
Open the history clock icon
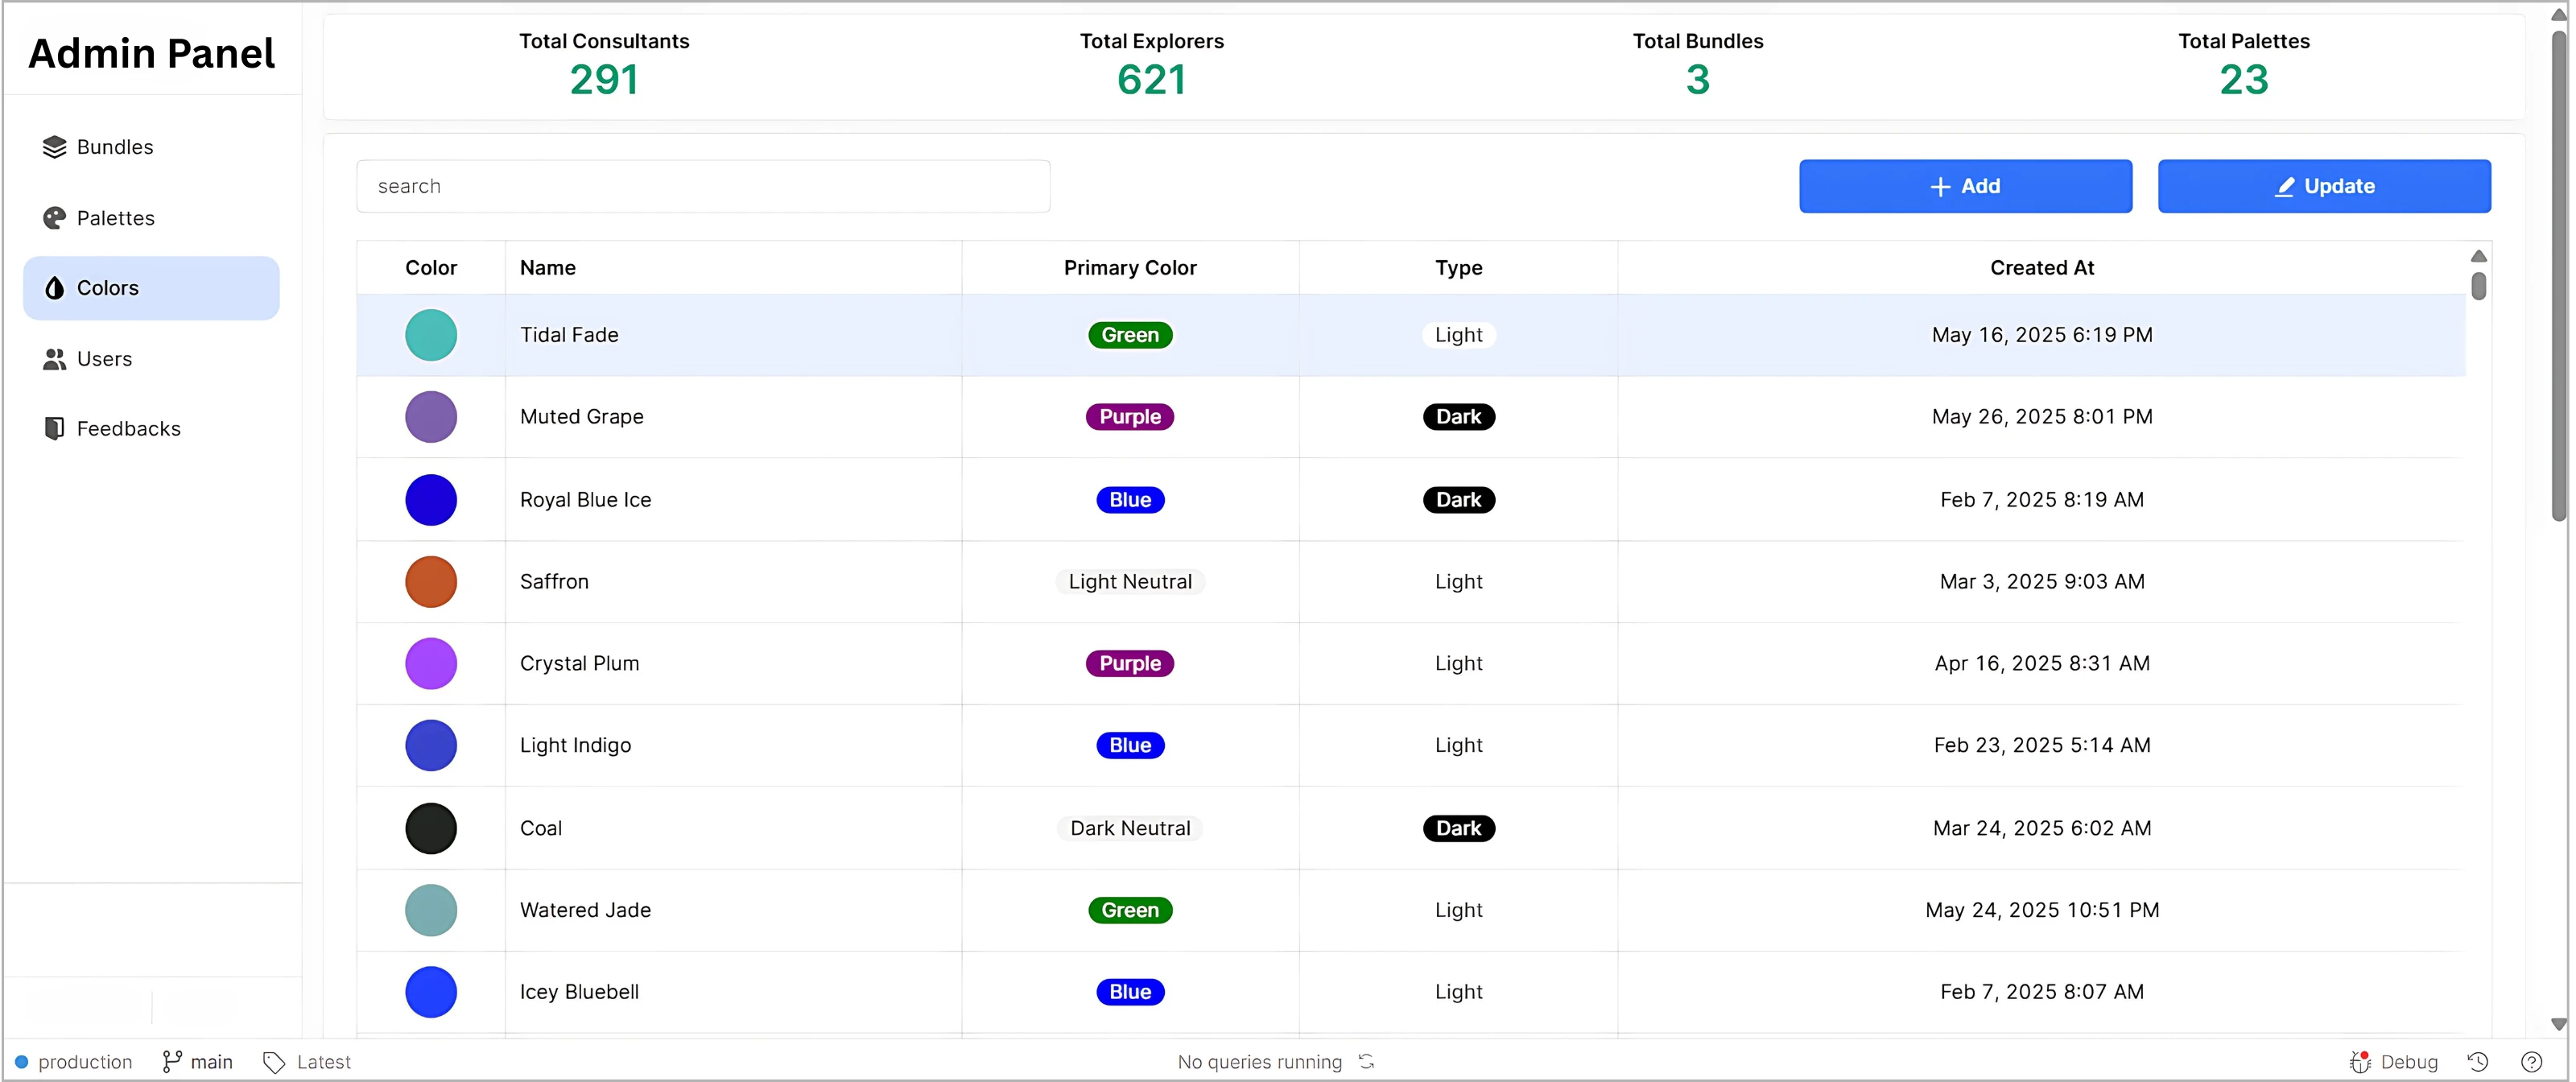point(2477,1062)
